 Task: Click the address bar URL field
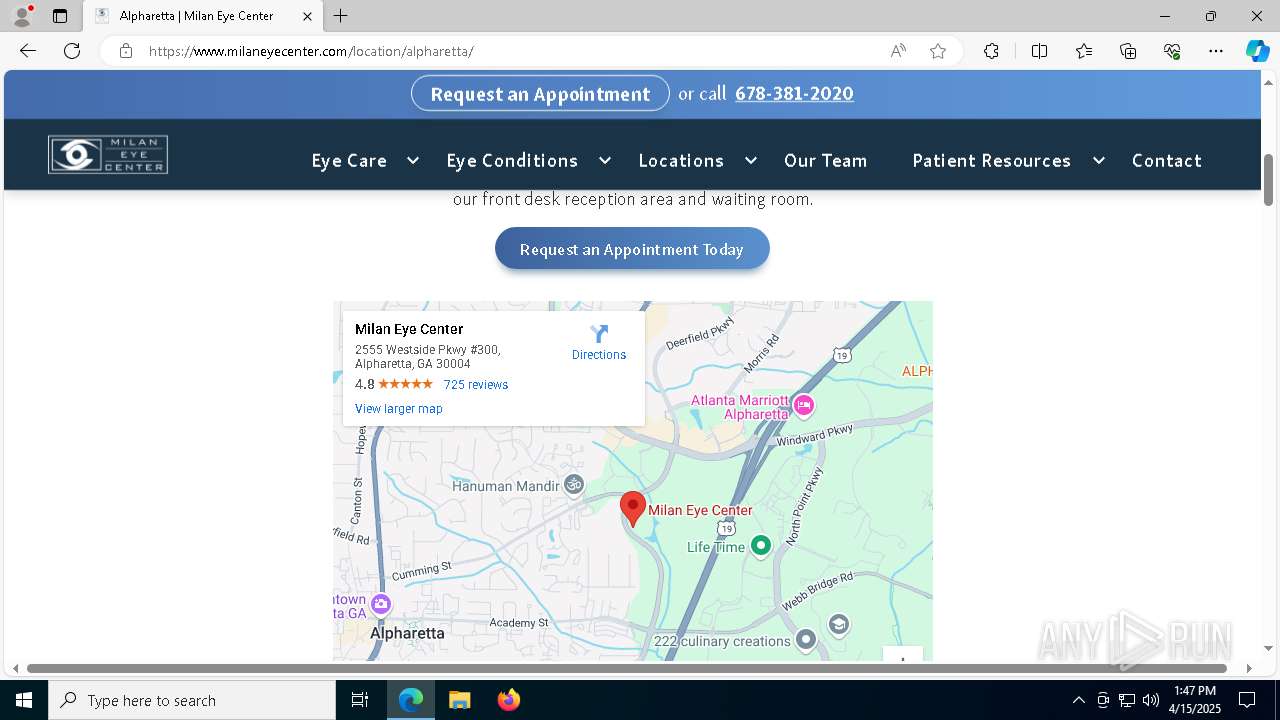[510, 51]
